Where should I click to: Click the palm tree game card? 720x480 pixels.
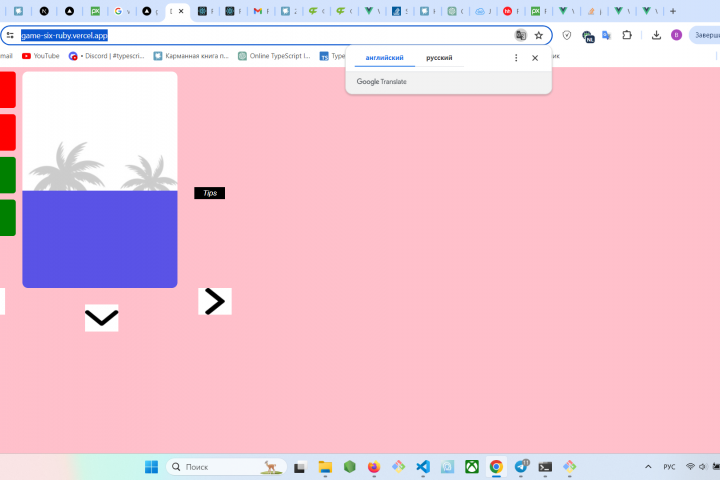pos(100,180)
